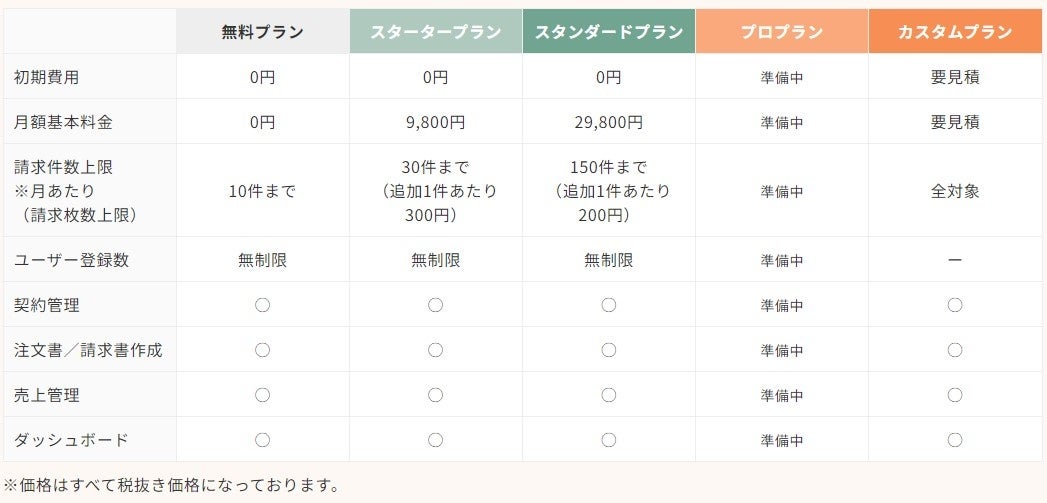Screen dimensions: 1047x503
Task: Click the 契約管理 circle under 無料プラン
Action: (x=262, y=305)
